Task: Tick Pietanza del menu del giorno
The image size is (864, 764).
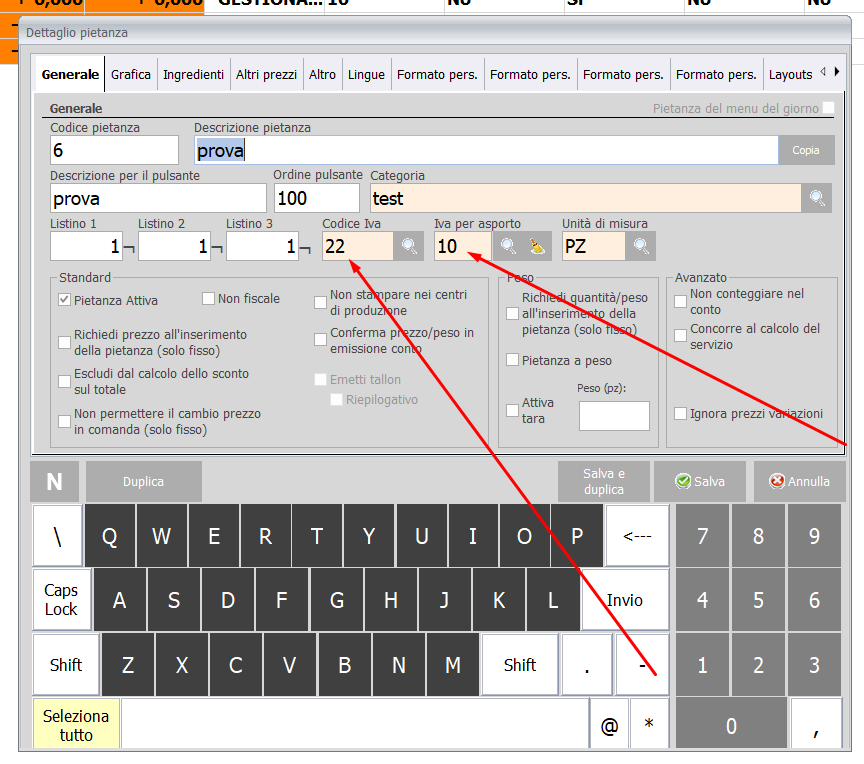Action: tap(829, 108)
